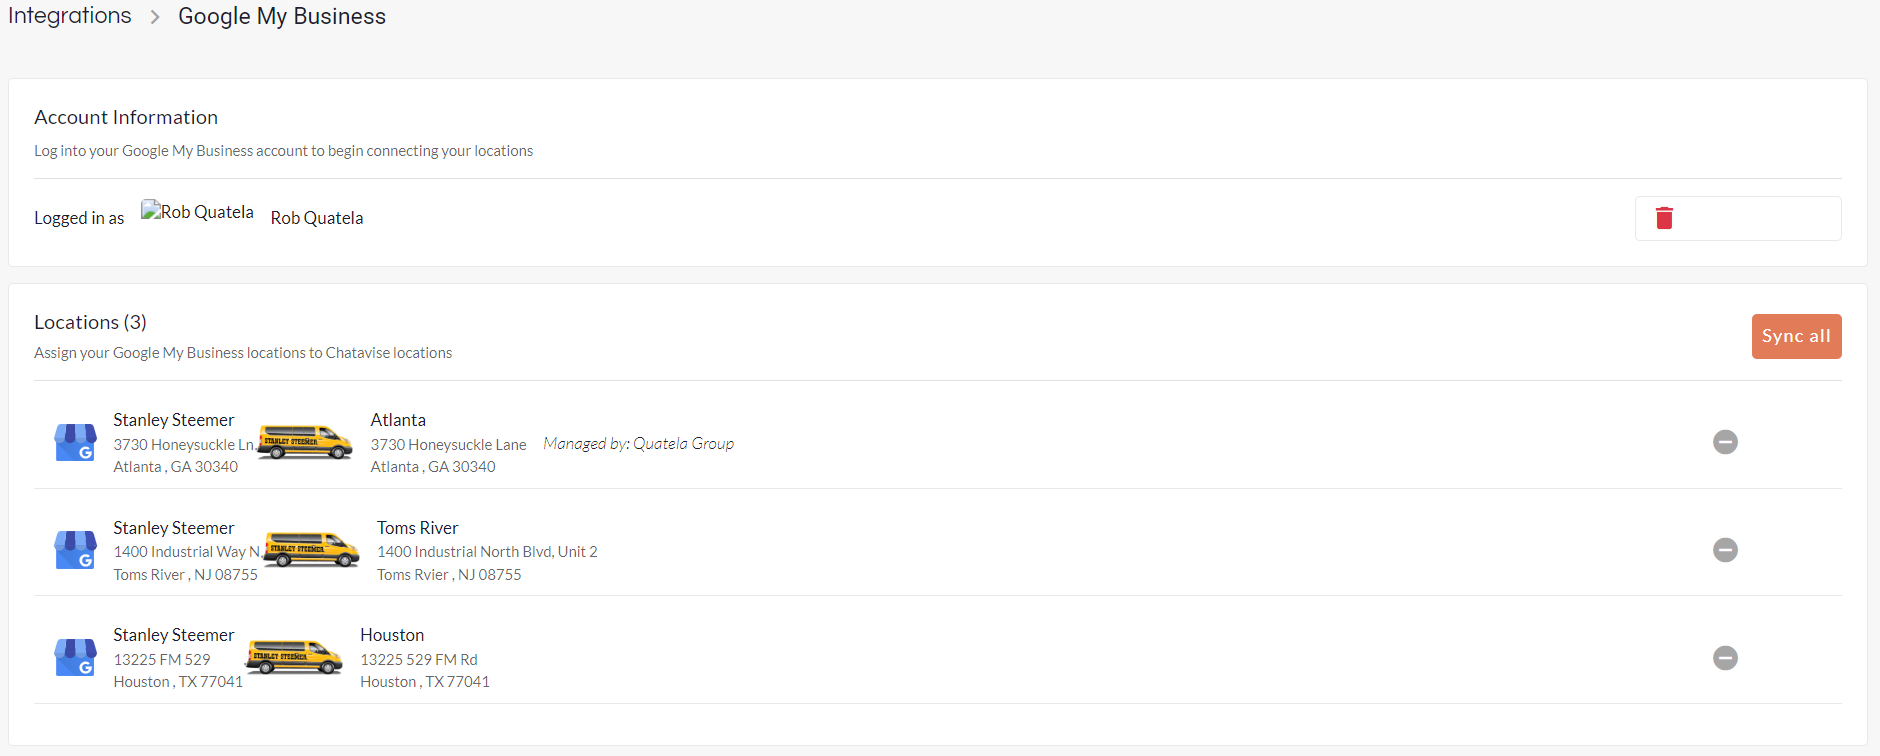This screenshot has height=756, width=1880.
Task: Click the Stanley Steemer name in Houston row
Action: (174, 635)
